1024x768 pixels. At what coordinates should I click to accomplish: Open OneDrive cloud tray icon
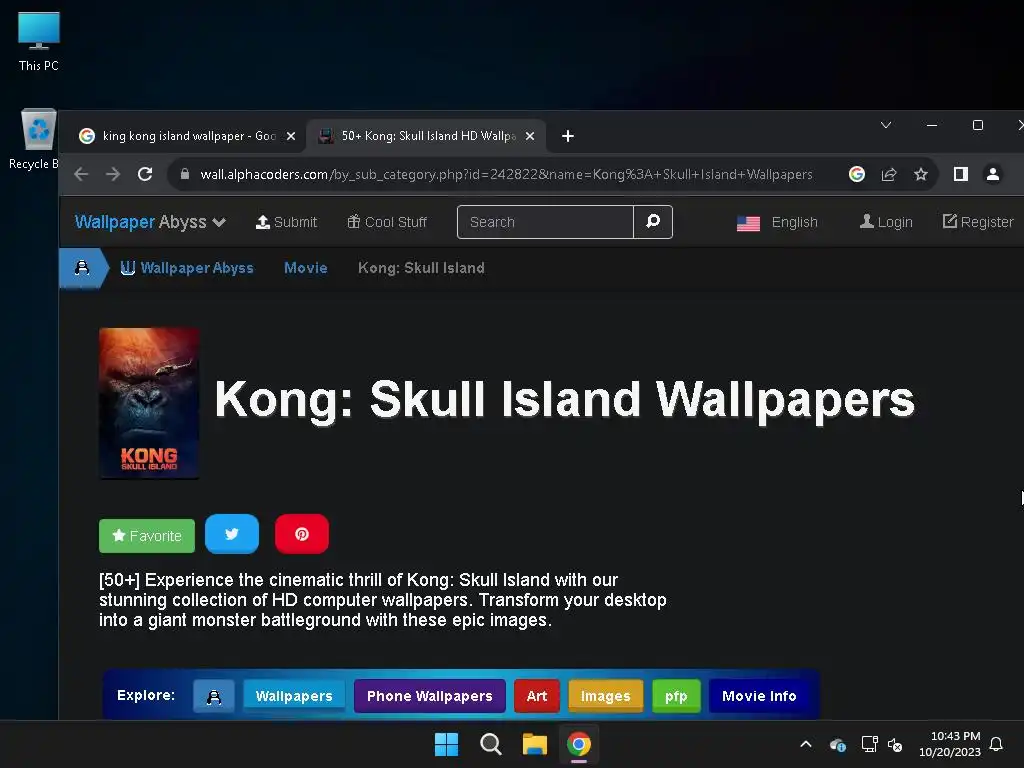[838, 744]
